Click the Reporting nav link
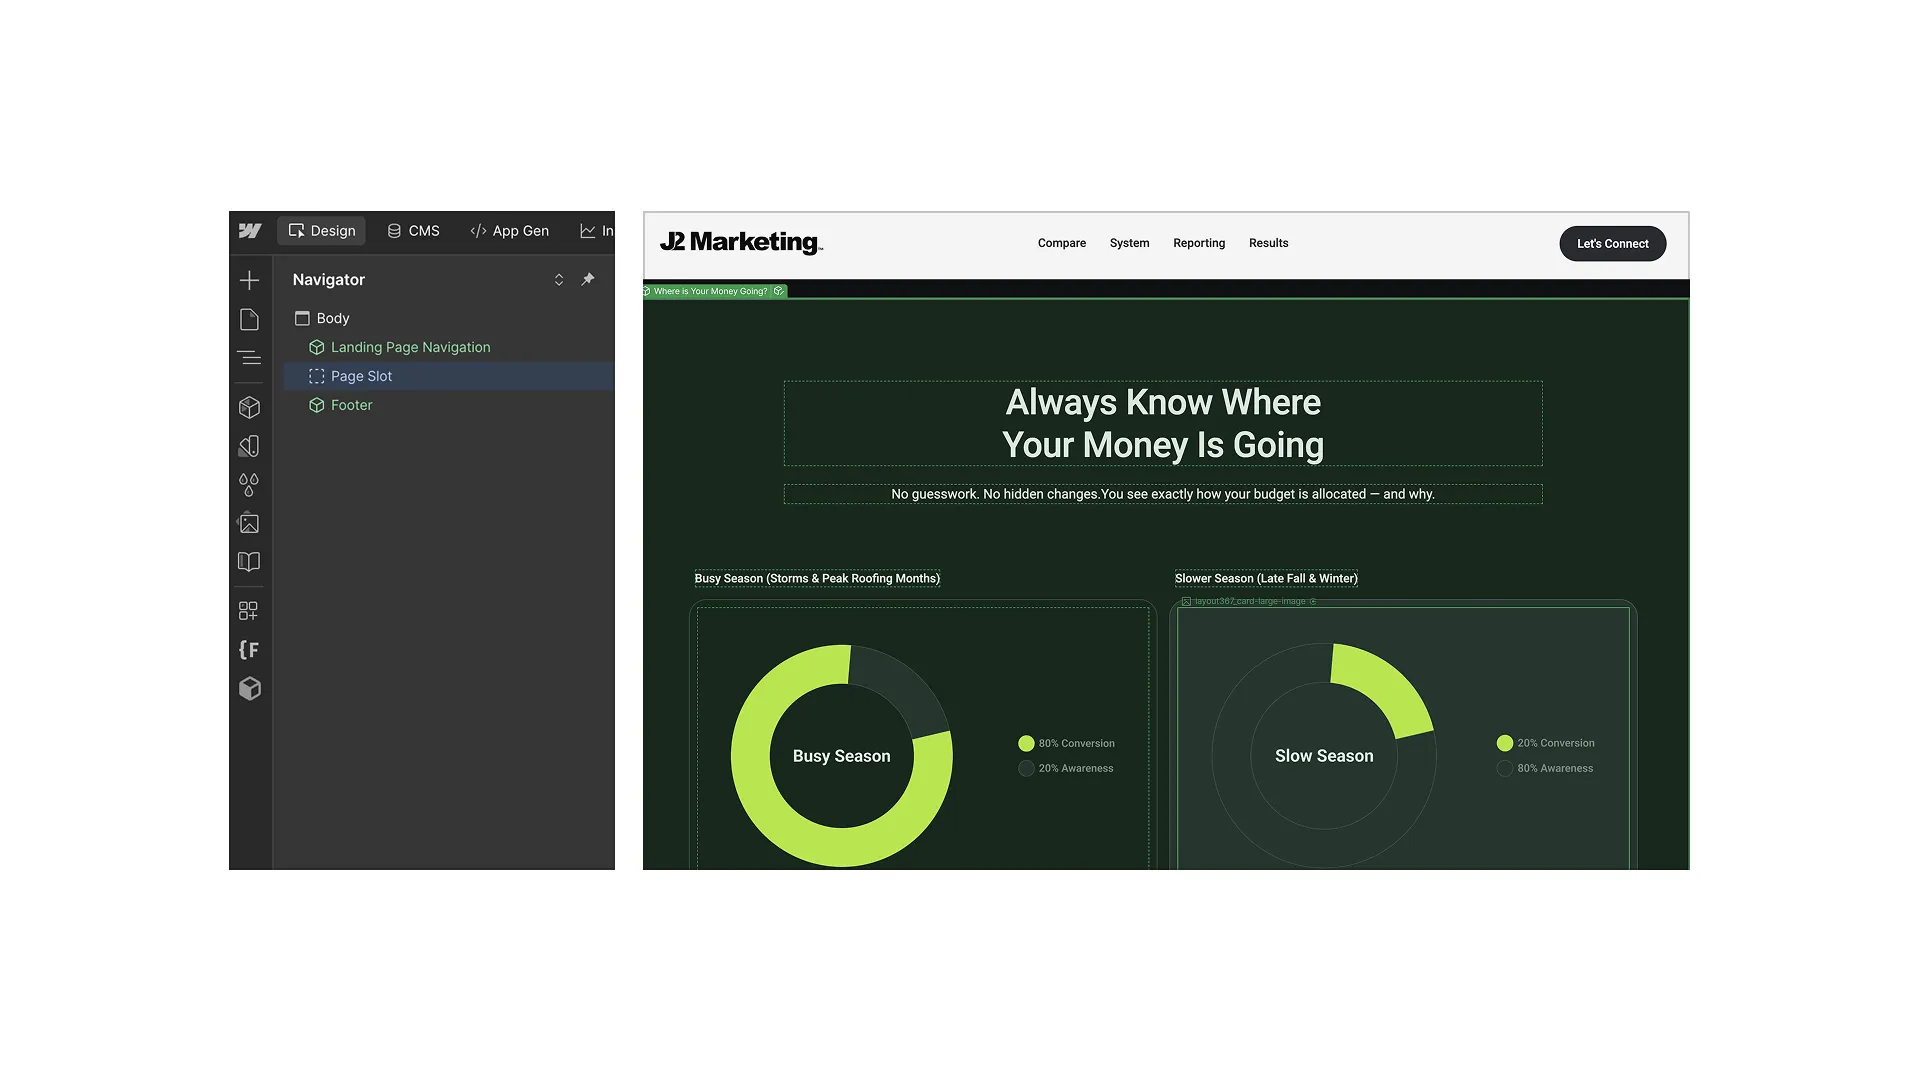 point(1198,243)
